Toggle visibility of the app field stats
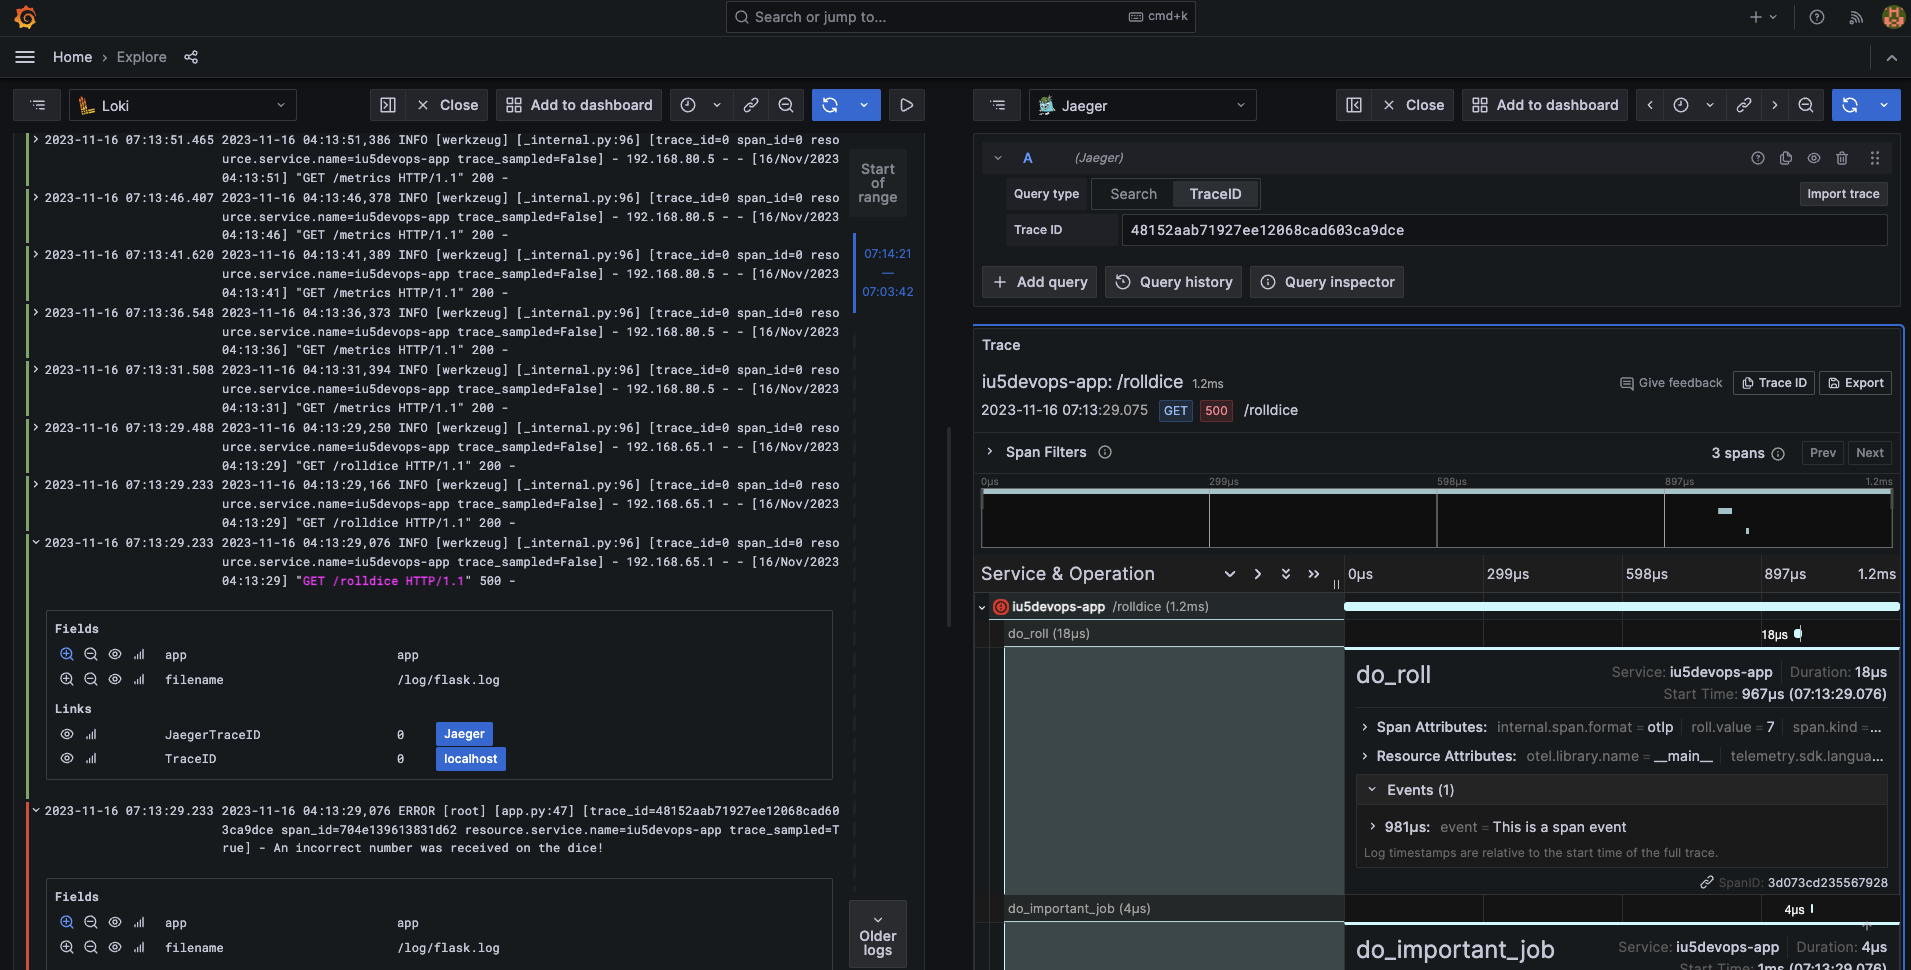 [x=139, y=654]
